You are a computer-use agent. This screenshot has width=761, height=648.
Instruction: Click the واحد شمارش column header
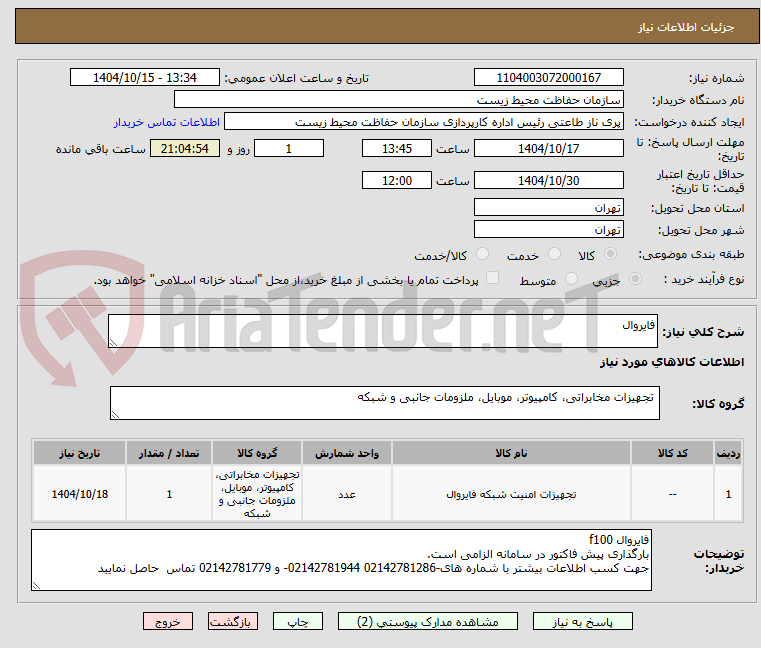click(x=347, y=453)
